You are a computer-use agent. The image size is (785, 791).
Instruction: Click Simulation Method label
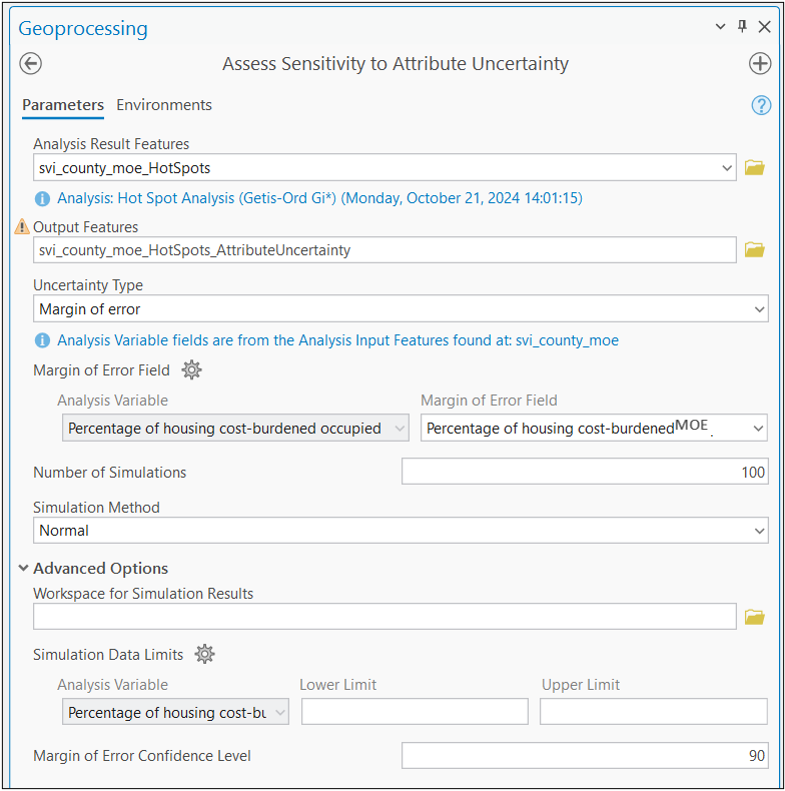96,507
